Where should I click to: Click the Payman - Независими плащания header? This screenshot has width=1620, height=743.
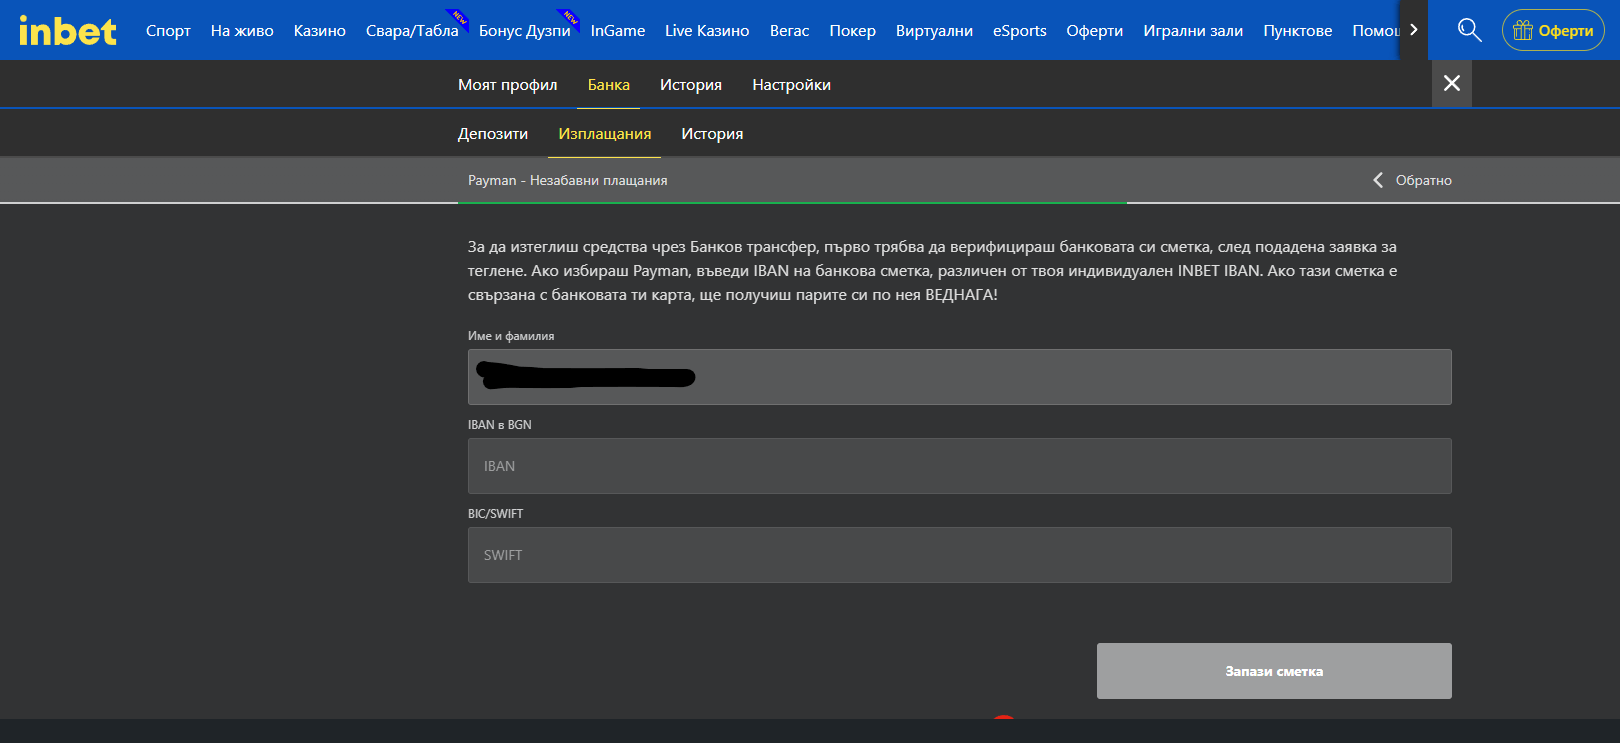568,180
